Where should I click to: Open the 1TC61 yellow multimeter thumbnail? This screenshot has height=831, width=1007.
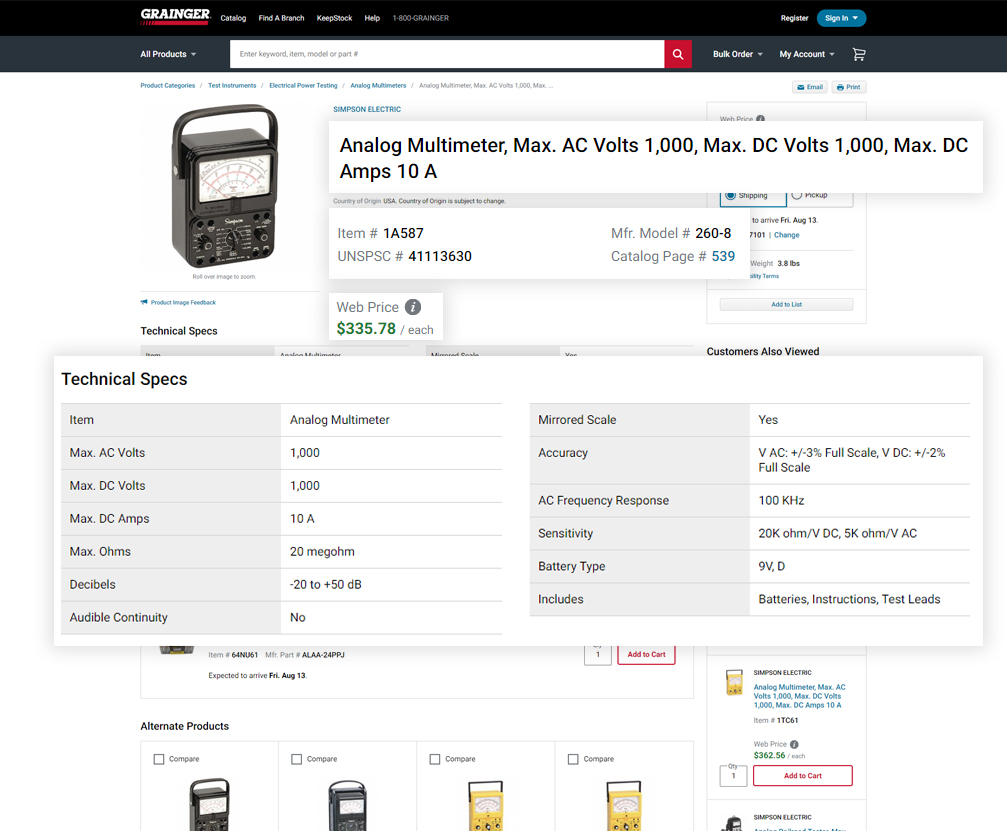[x=734, y=683]
